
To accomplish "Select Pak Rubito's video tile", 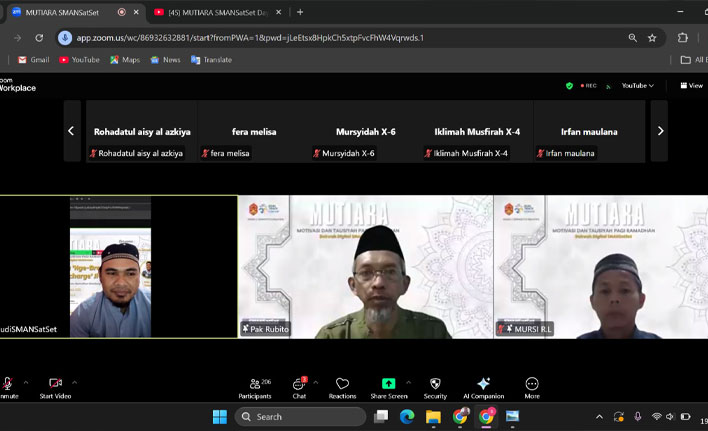I will pyautogui.click(x=365, y=266).
